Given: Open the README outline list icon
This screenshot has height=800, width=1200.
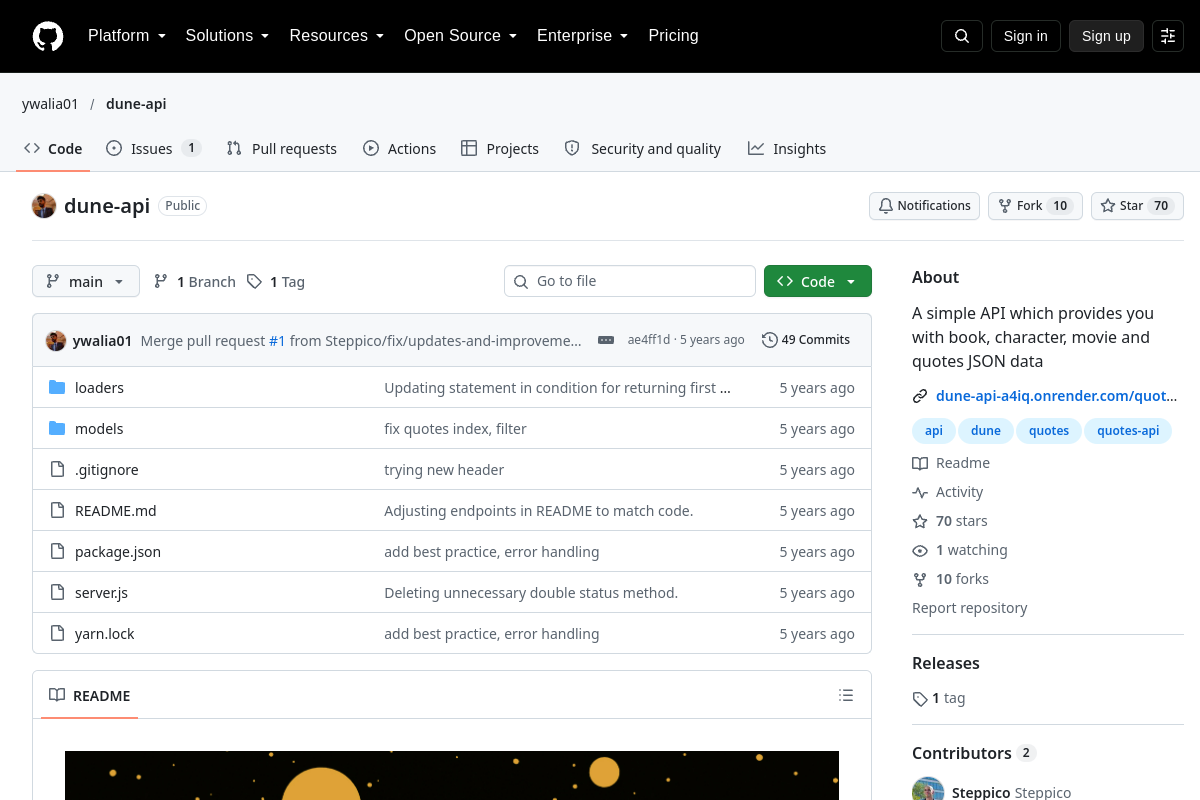Looking at the screenshot, I should 846,695.
